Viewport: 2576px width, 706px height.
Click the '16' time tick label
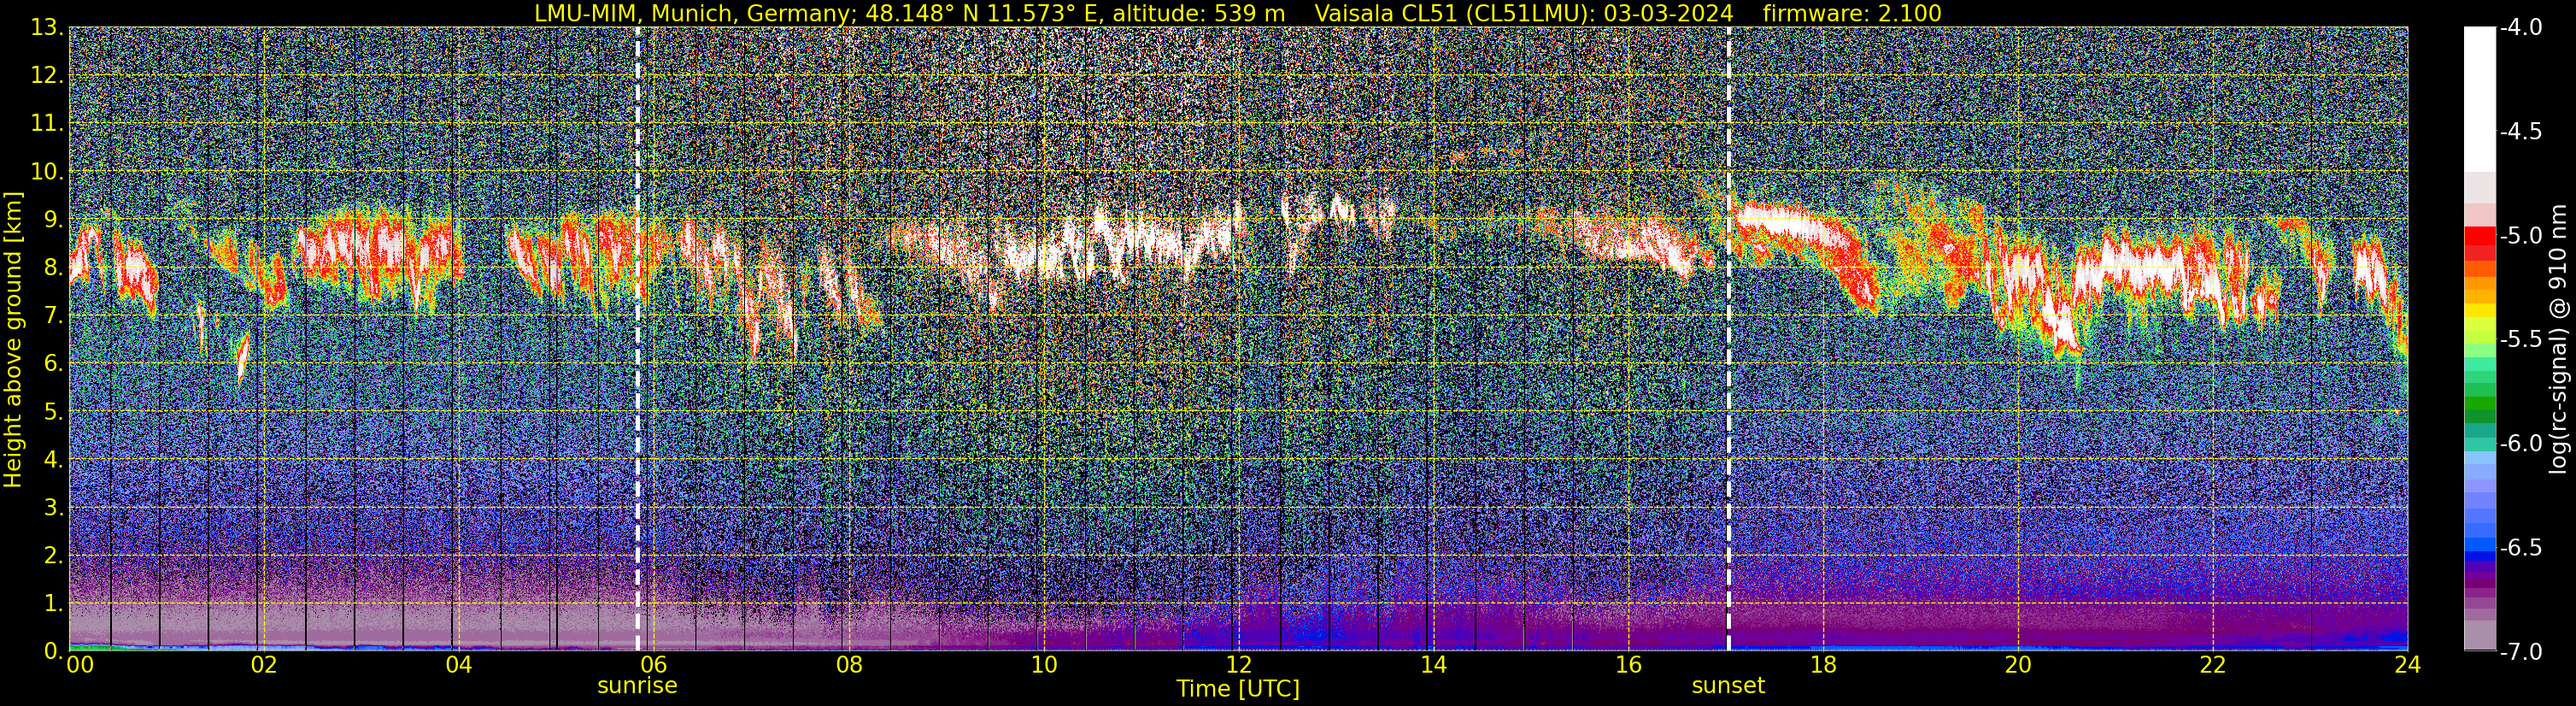click(x=1628, y=665)
